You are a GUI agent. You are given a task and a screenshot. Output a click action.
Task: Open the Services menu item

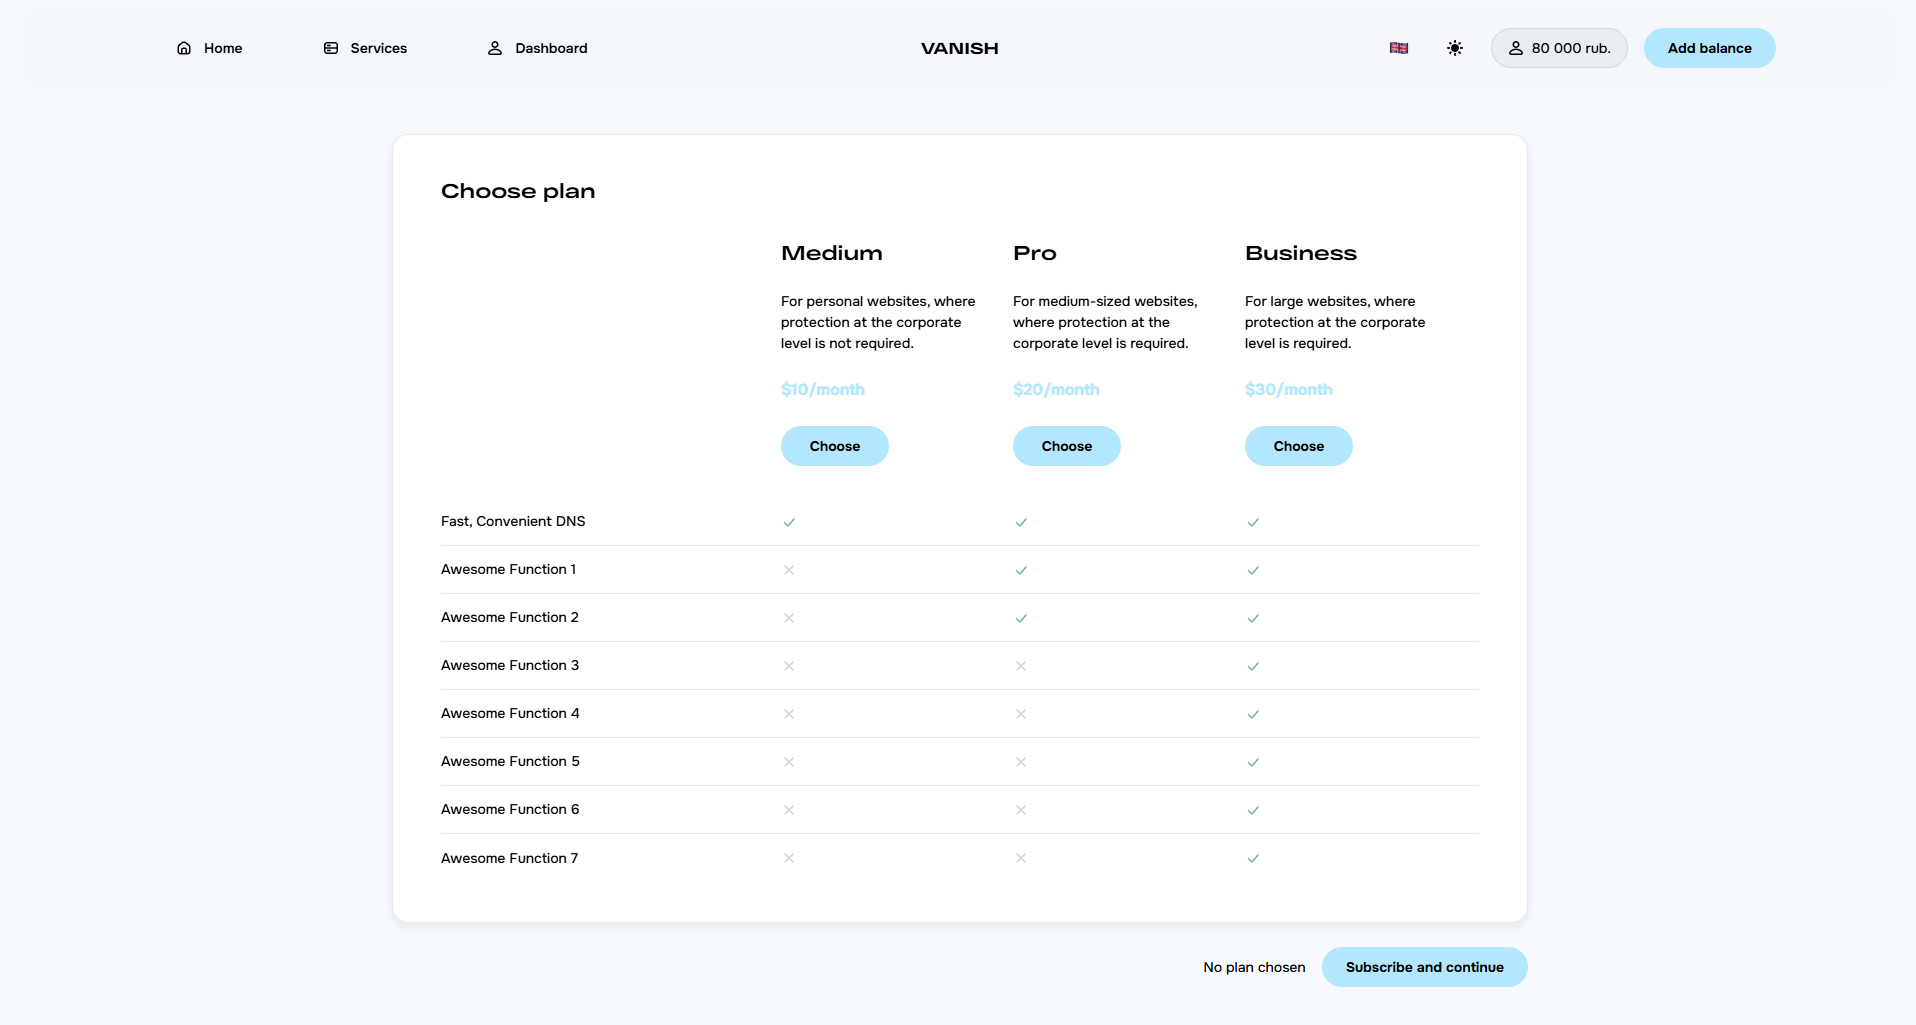378,48
